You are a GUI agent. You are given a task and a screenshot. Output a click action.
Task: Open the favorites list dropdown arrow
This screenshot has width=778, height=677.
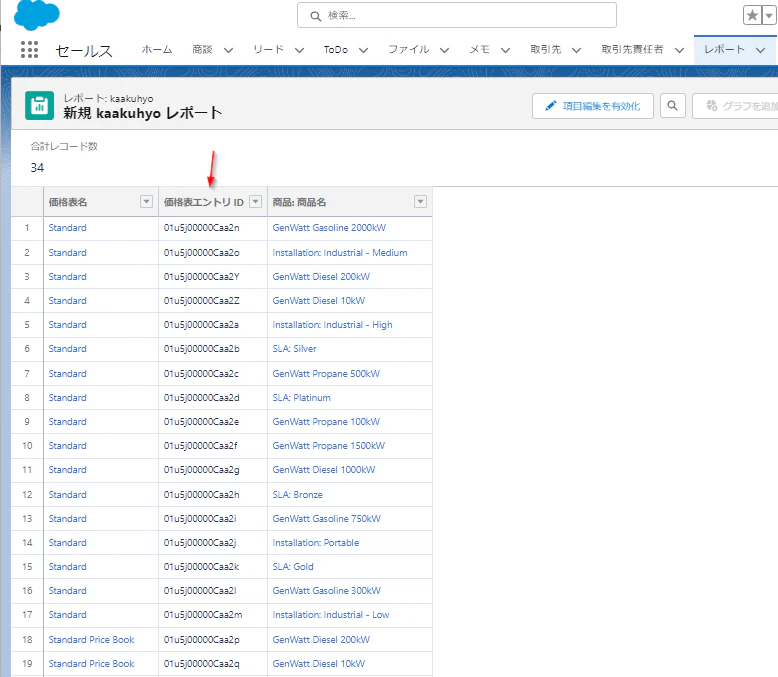[x=769, y=15]
